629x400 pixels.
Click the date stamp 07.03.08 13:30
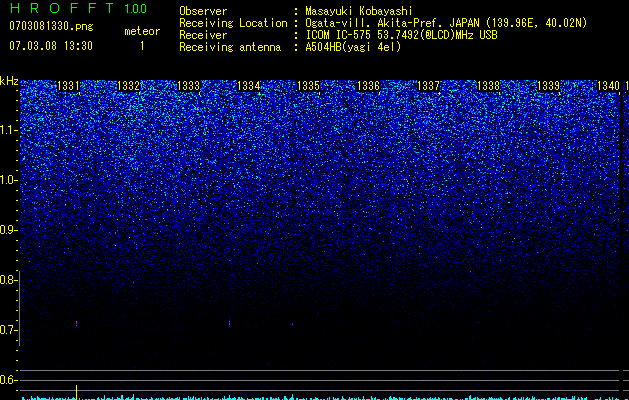(51, 46)
